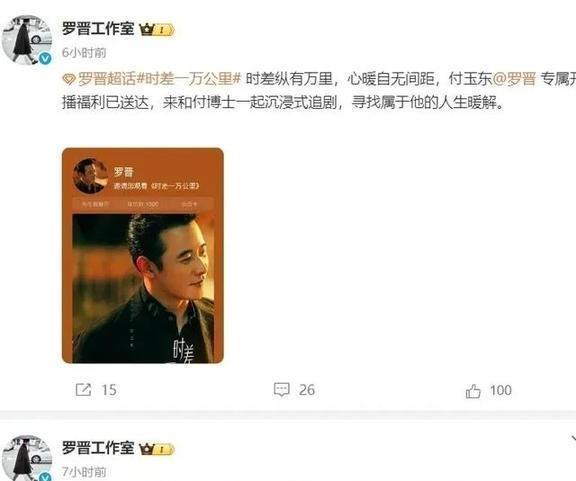This screenshot has width=576, height=481.
Task: Click the 6小时前 timestamp
Action: click(x=84, y=53)
